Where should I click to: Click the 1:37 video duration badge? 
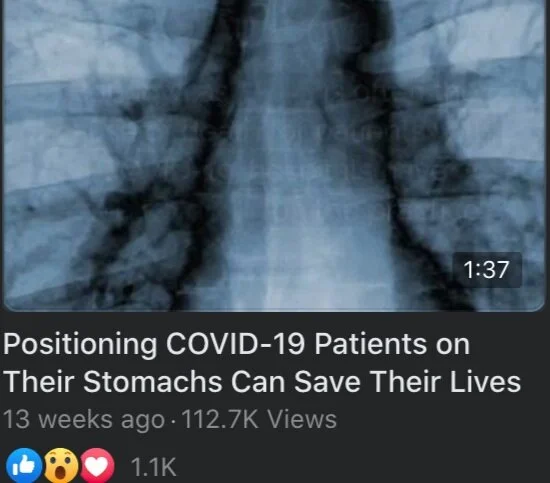pos(487,270)
